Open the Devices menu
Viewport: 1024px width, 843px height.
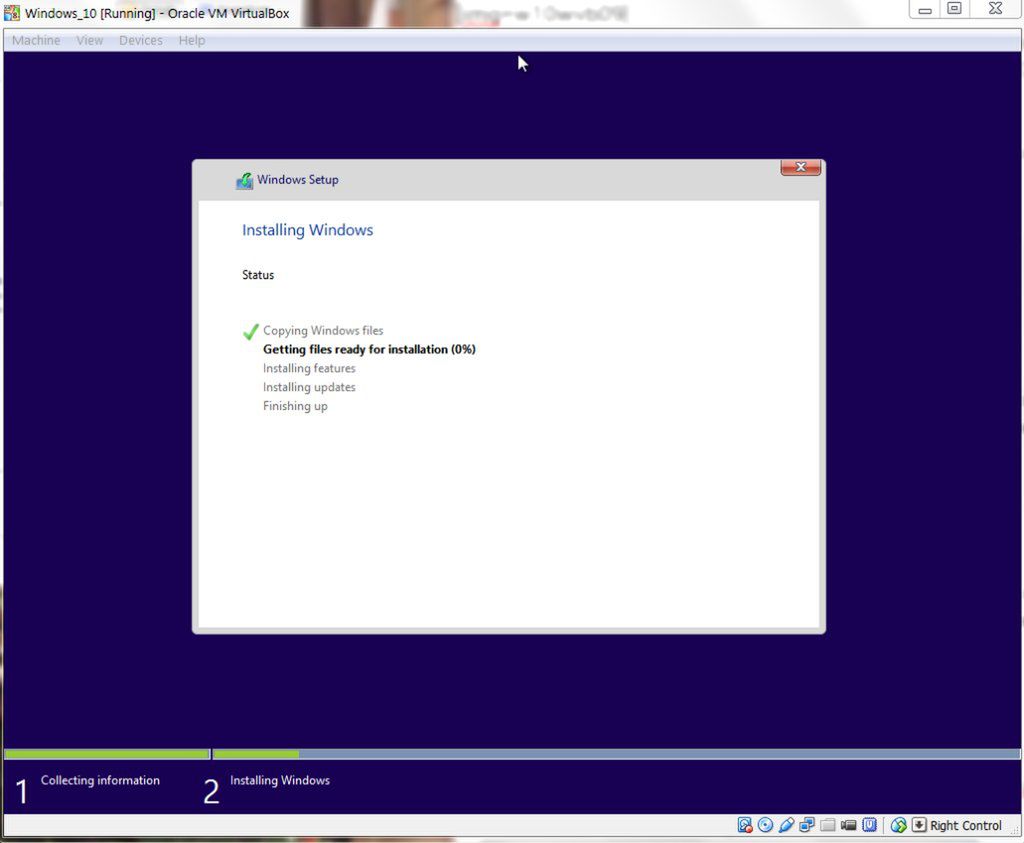[140, 40]
